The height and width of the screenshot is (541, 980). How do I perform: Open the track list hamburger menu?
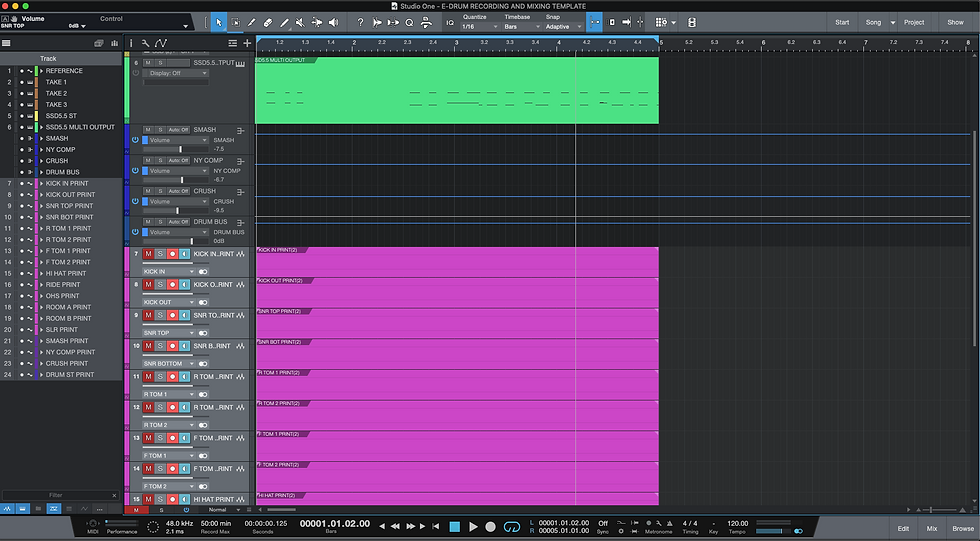(x=6, y=43)
